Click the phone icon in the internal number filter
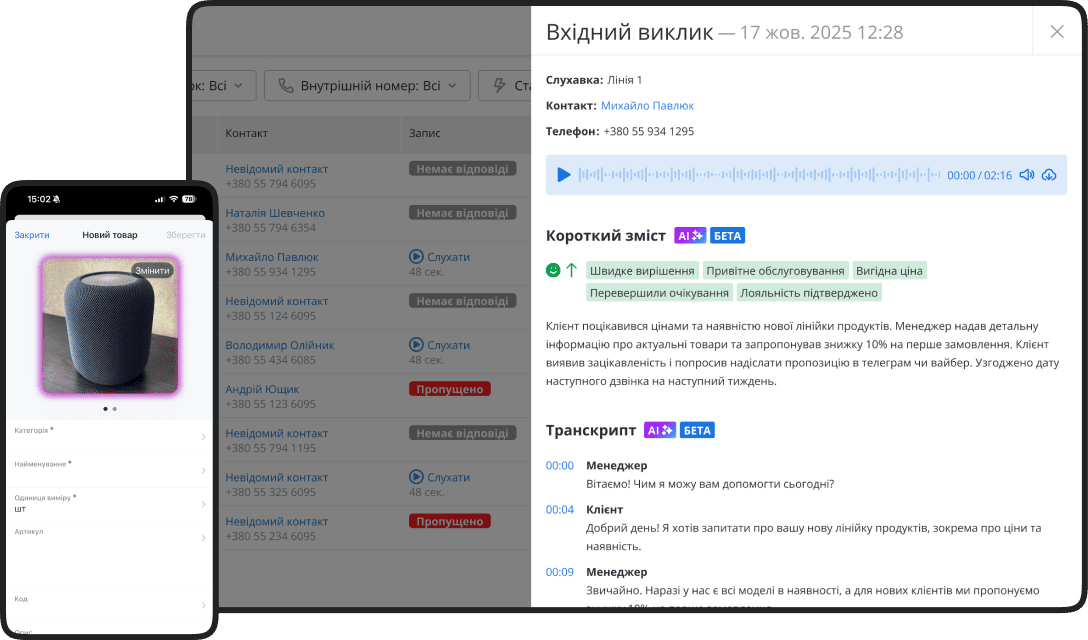The height and width of the screenshot is (640, 1088). [285, 85]
